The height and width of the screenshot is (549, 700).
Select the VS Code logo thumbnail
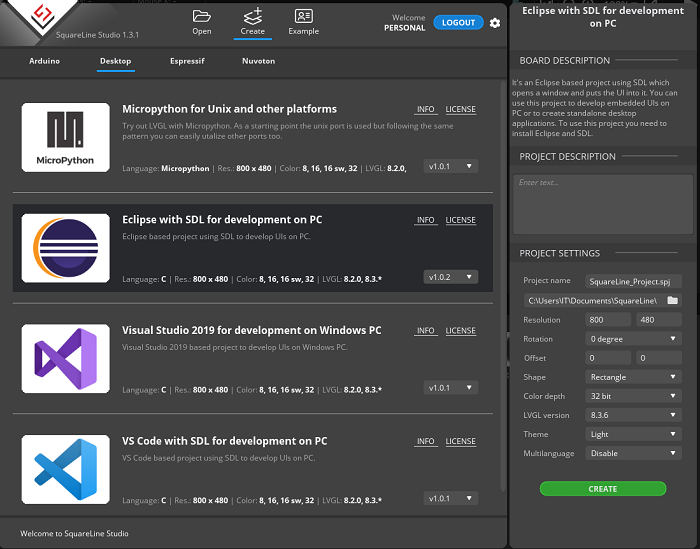(x=66, y=470)
